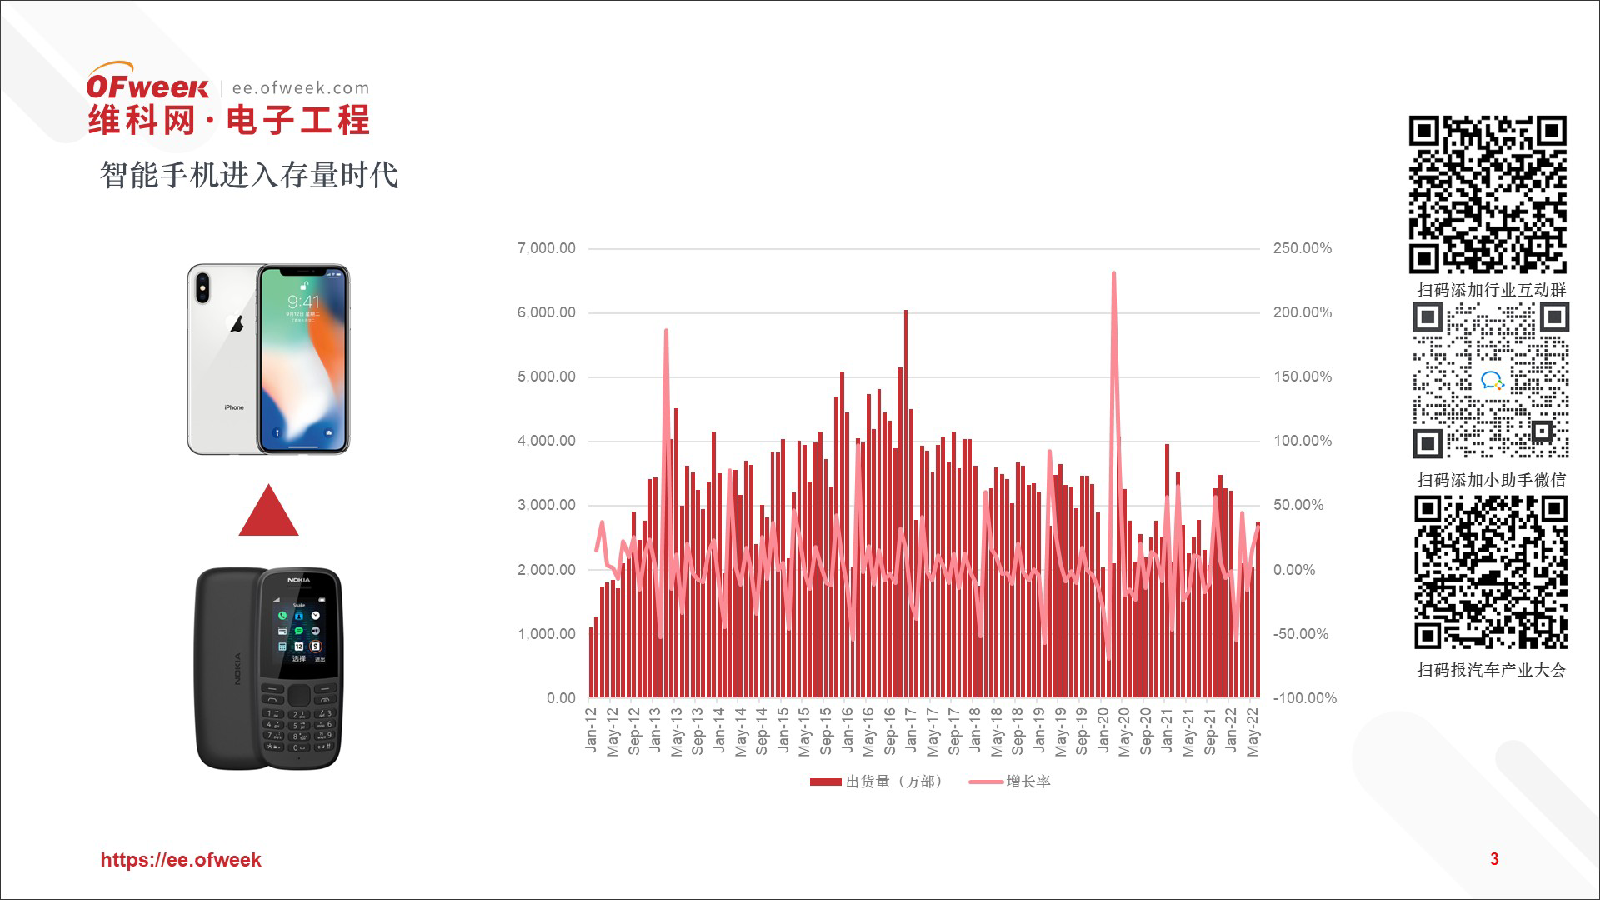Click the tallest bar near Jan-17
The height and width of the screenshot is (900, 1600).
pos(906,504)
